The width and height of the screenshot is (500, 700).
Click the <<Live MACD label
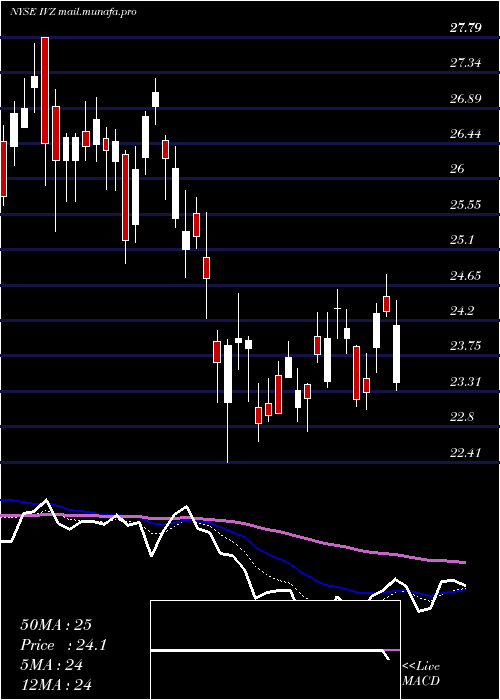click(x=421, y=673)
